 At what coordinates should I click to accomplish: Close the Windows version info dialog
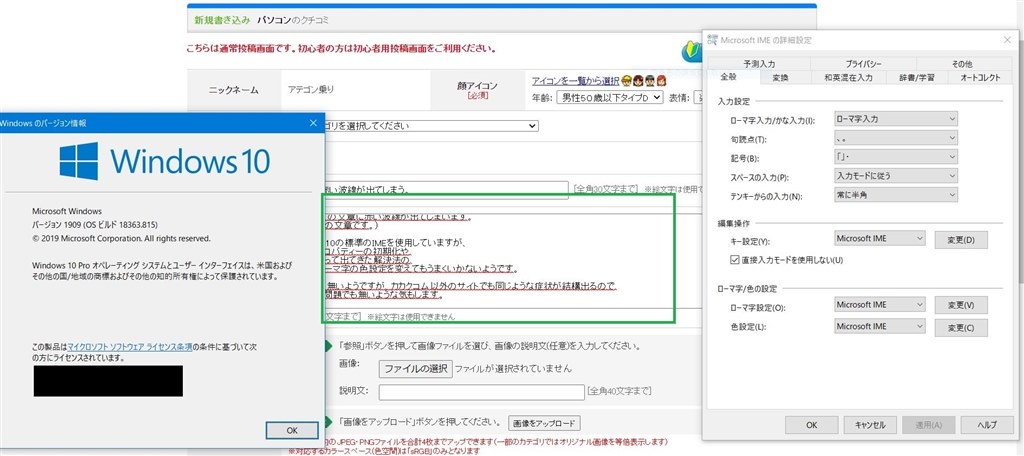[x=315, y=123]
